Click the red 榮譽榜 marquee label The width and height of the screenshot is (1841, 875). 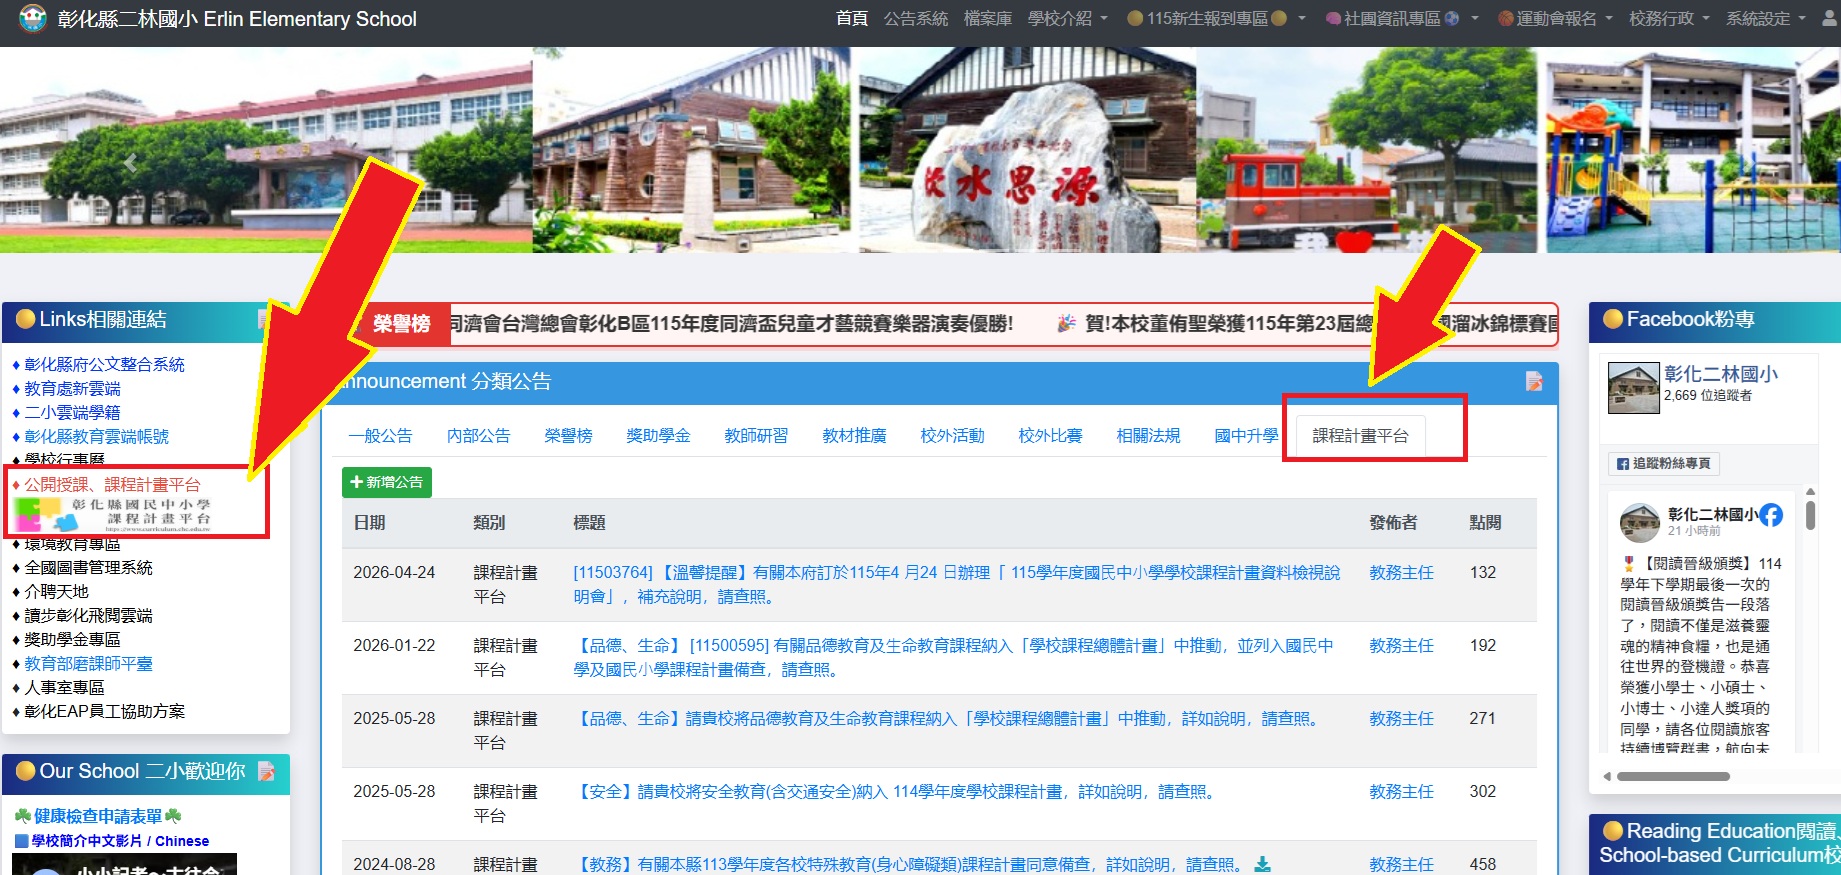point(401,324)
